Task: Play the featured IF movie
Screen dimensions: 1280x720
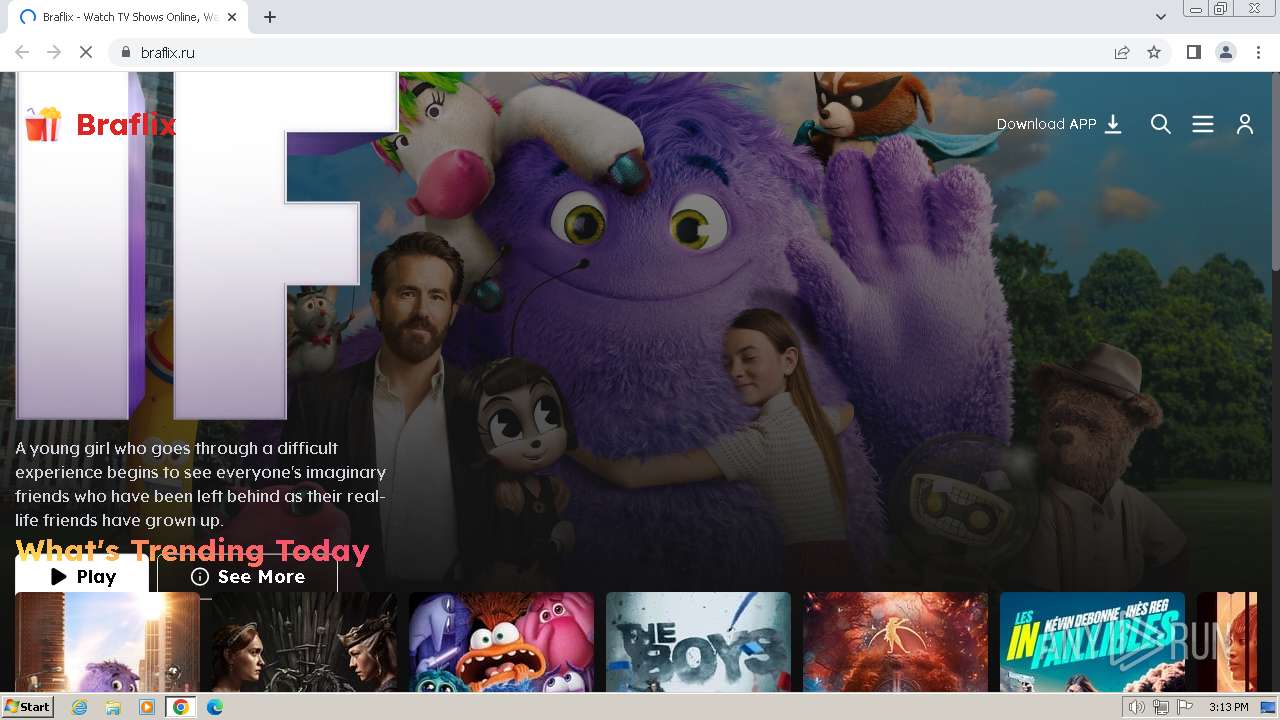Action: [82, 576]
